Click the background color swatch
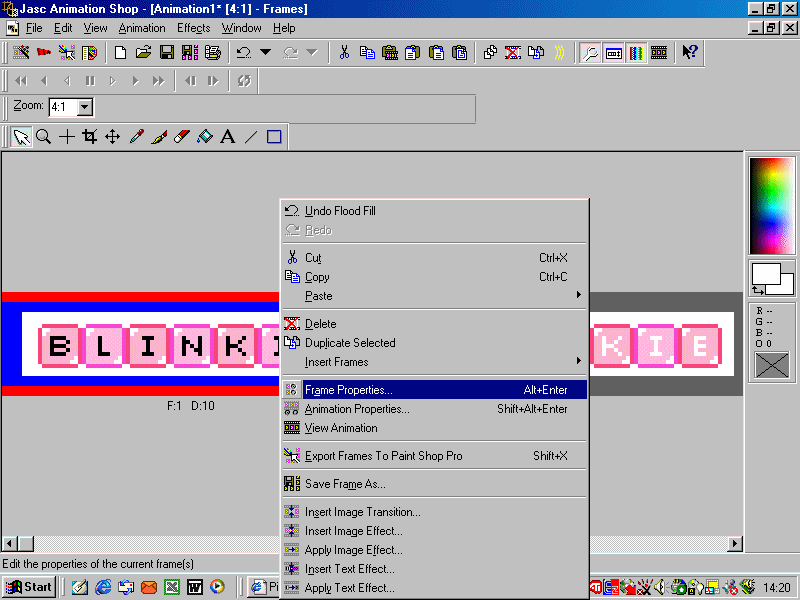Screen dimensions: 800x600 (x=786, y=287)
